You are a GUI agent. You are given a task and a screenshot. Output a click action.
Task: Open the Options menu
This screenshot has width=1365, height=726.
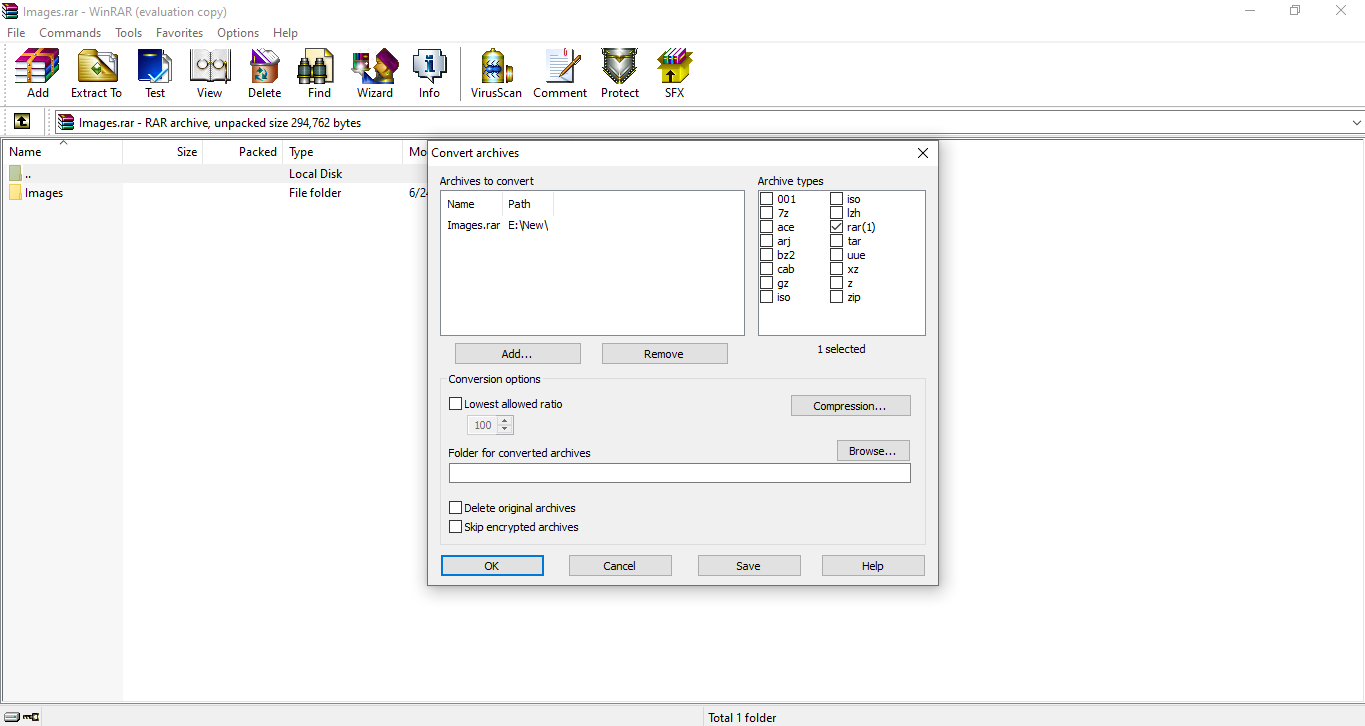coord(237,32)
